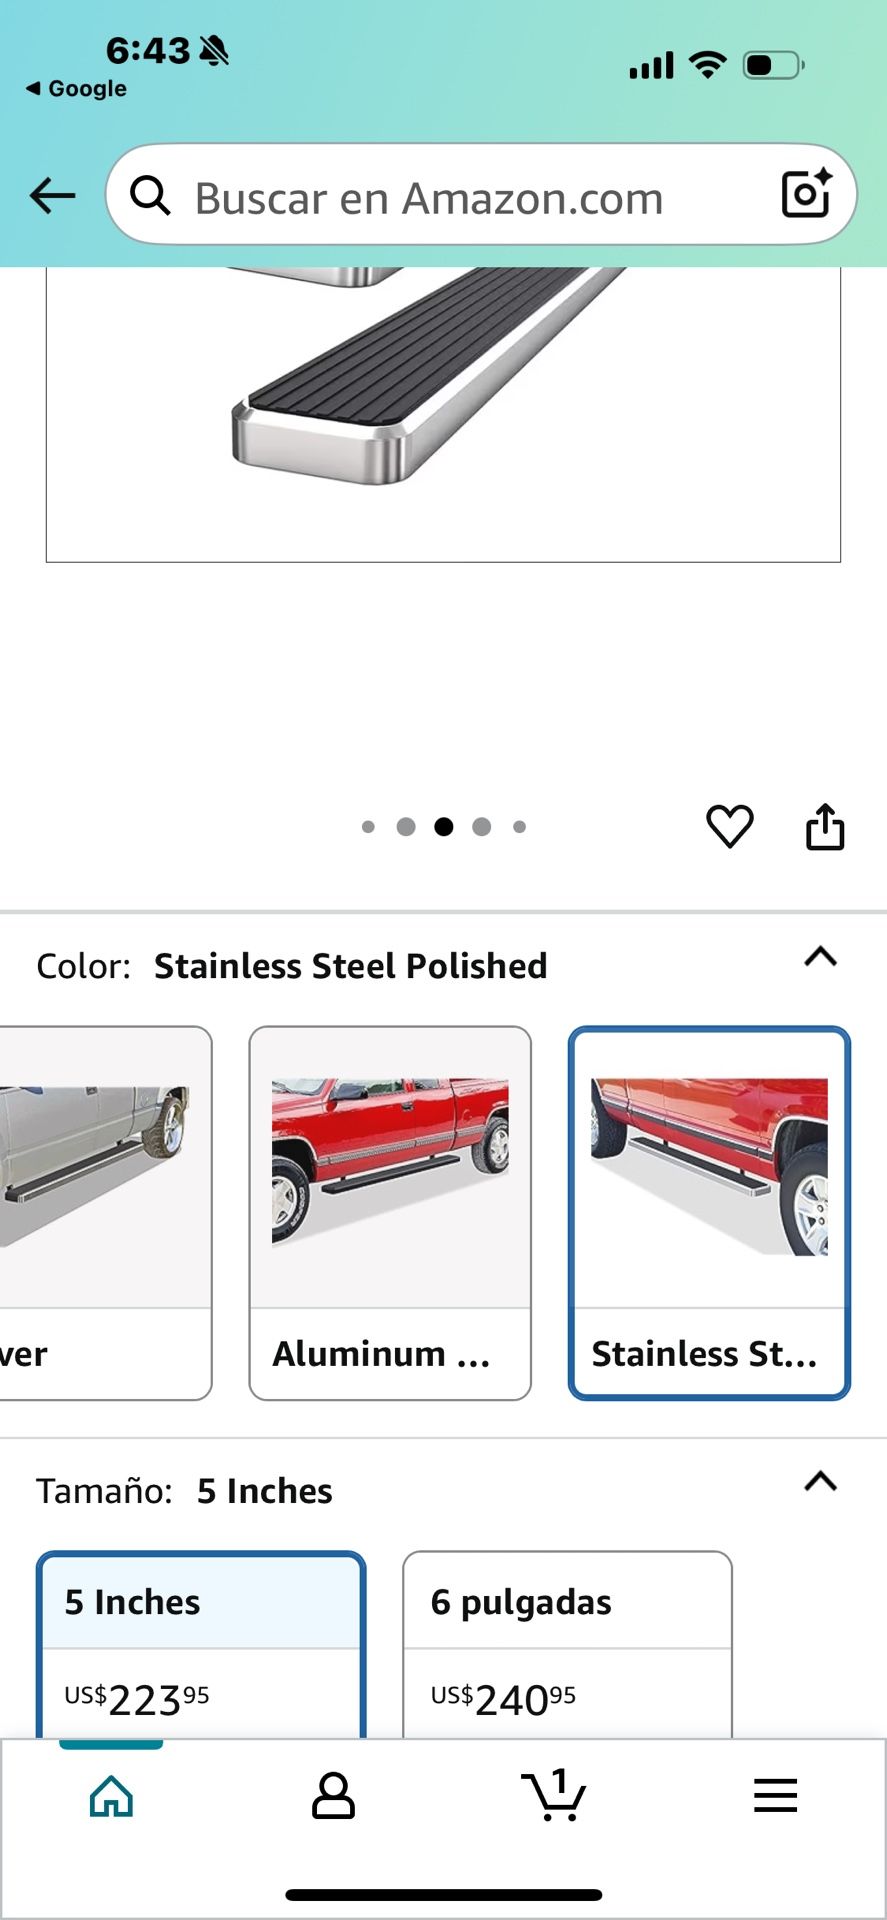Image resolution: width=887 pixels, height=1920 pixels.
Task: Tap the share icon
Action: pos(825,826)
